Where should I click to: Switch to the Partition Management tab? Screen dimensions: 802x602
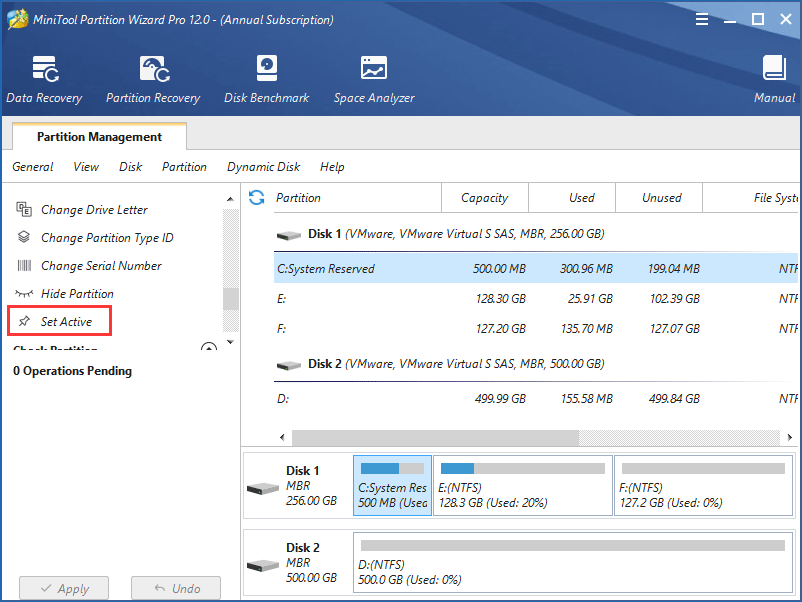coord(98,136)
